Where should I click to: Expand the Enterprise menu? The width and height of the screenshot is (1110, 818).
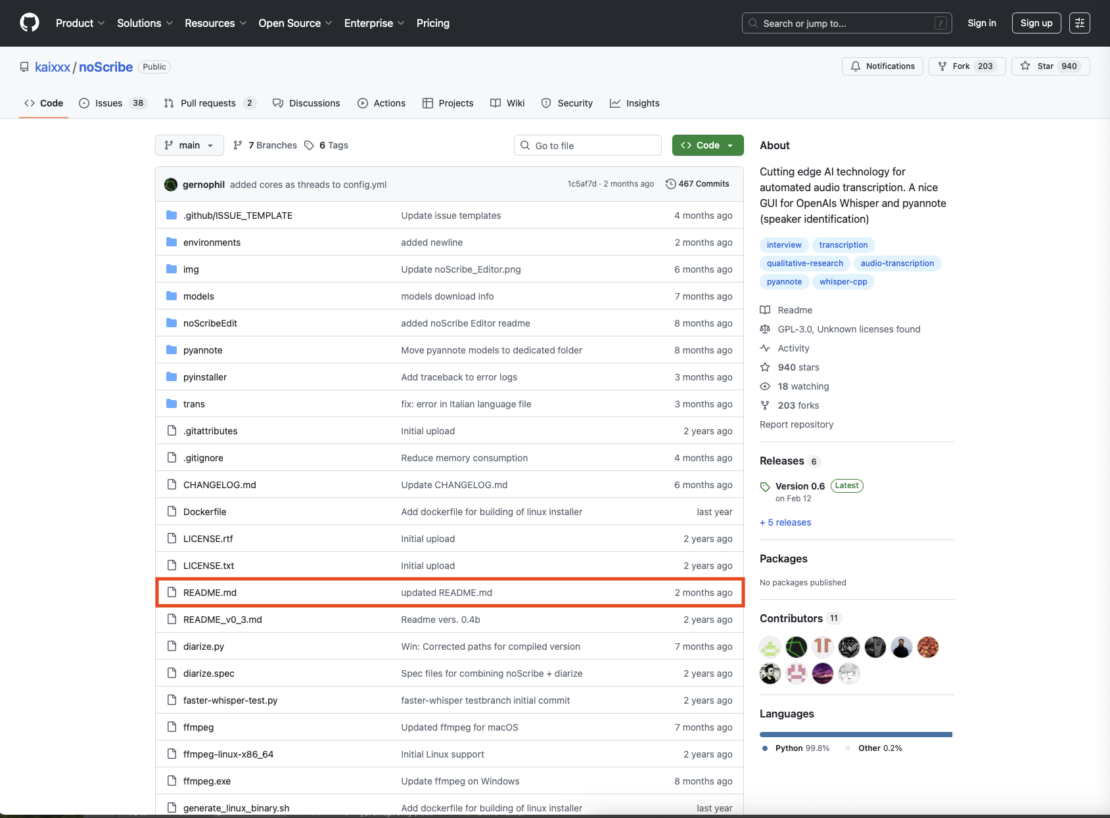(x=374, y=23)
